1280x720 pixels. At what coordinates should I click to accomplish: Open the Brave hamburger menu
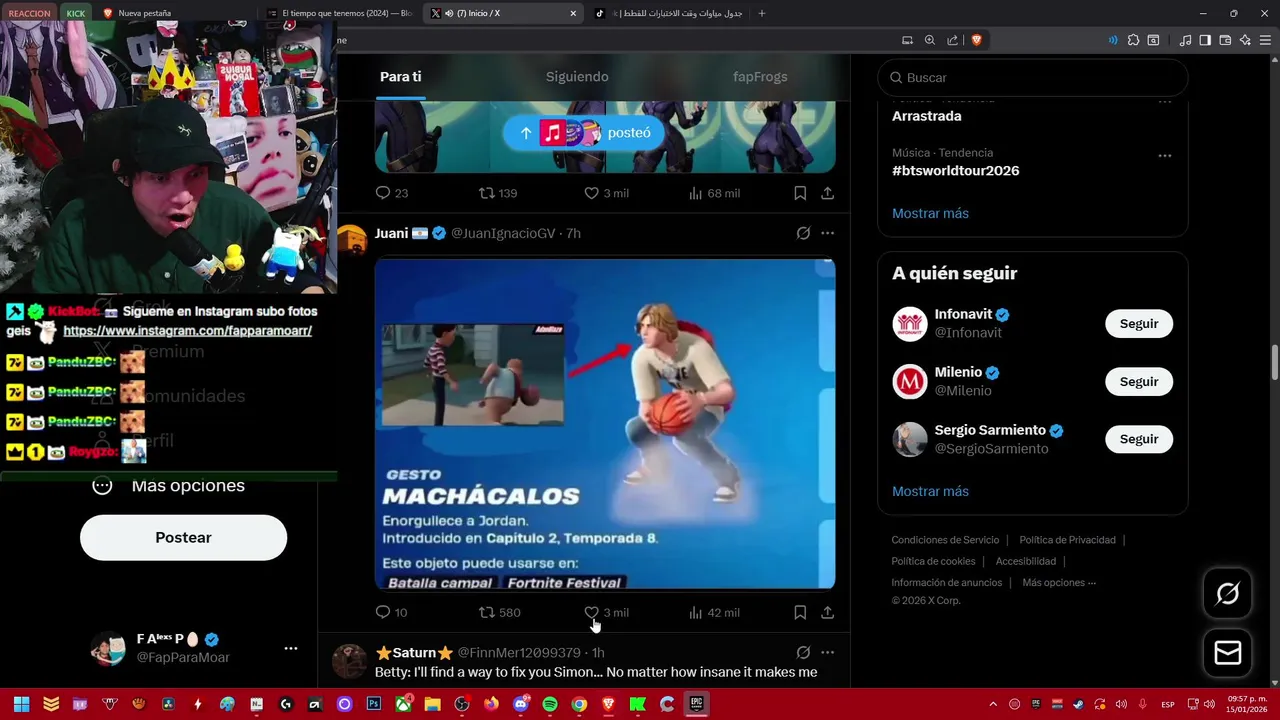(x=1265, y=40)
